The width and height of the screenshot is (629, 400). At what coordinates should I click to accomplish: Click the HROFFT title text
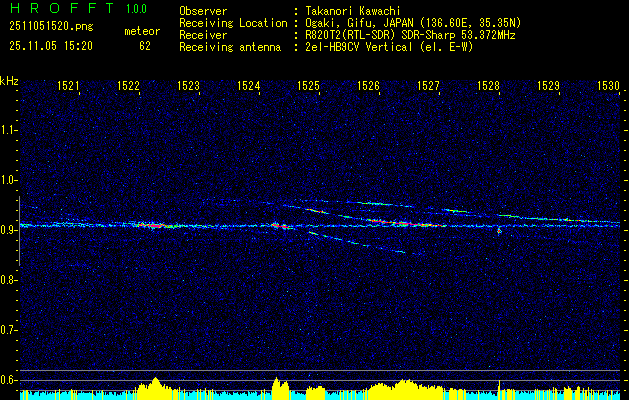[x=62, y=8]
